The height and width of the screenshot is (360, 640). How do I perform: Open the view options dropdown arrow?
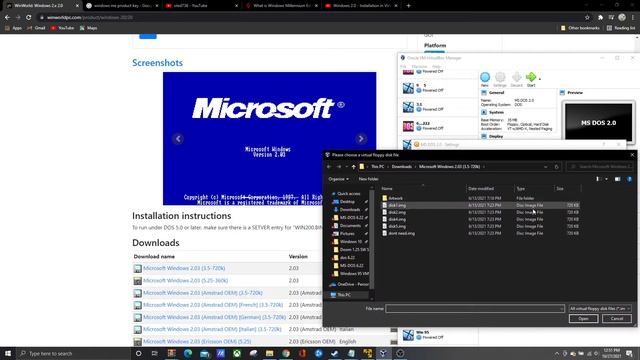[606, 179]
